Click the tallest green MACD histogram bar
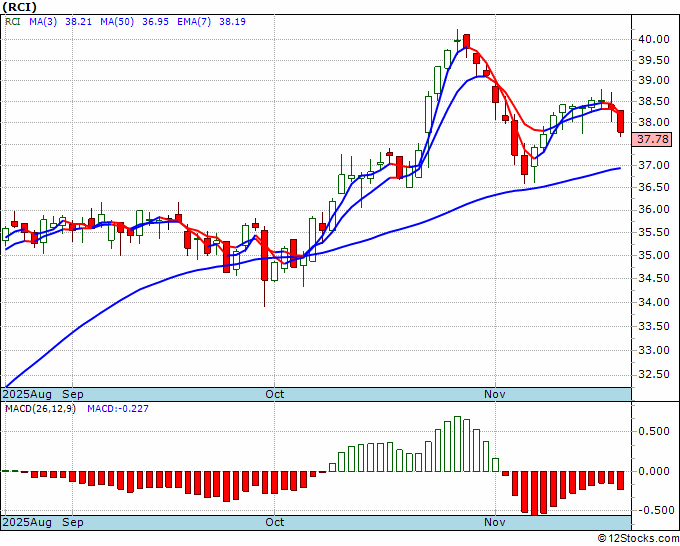Image resolution: width=680 pixels, height=546 pixels. (457, 444)
